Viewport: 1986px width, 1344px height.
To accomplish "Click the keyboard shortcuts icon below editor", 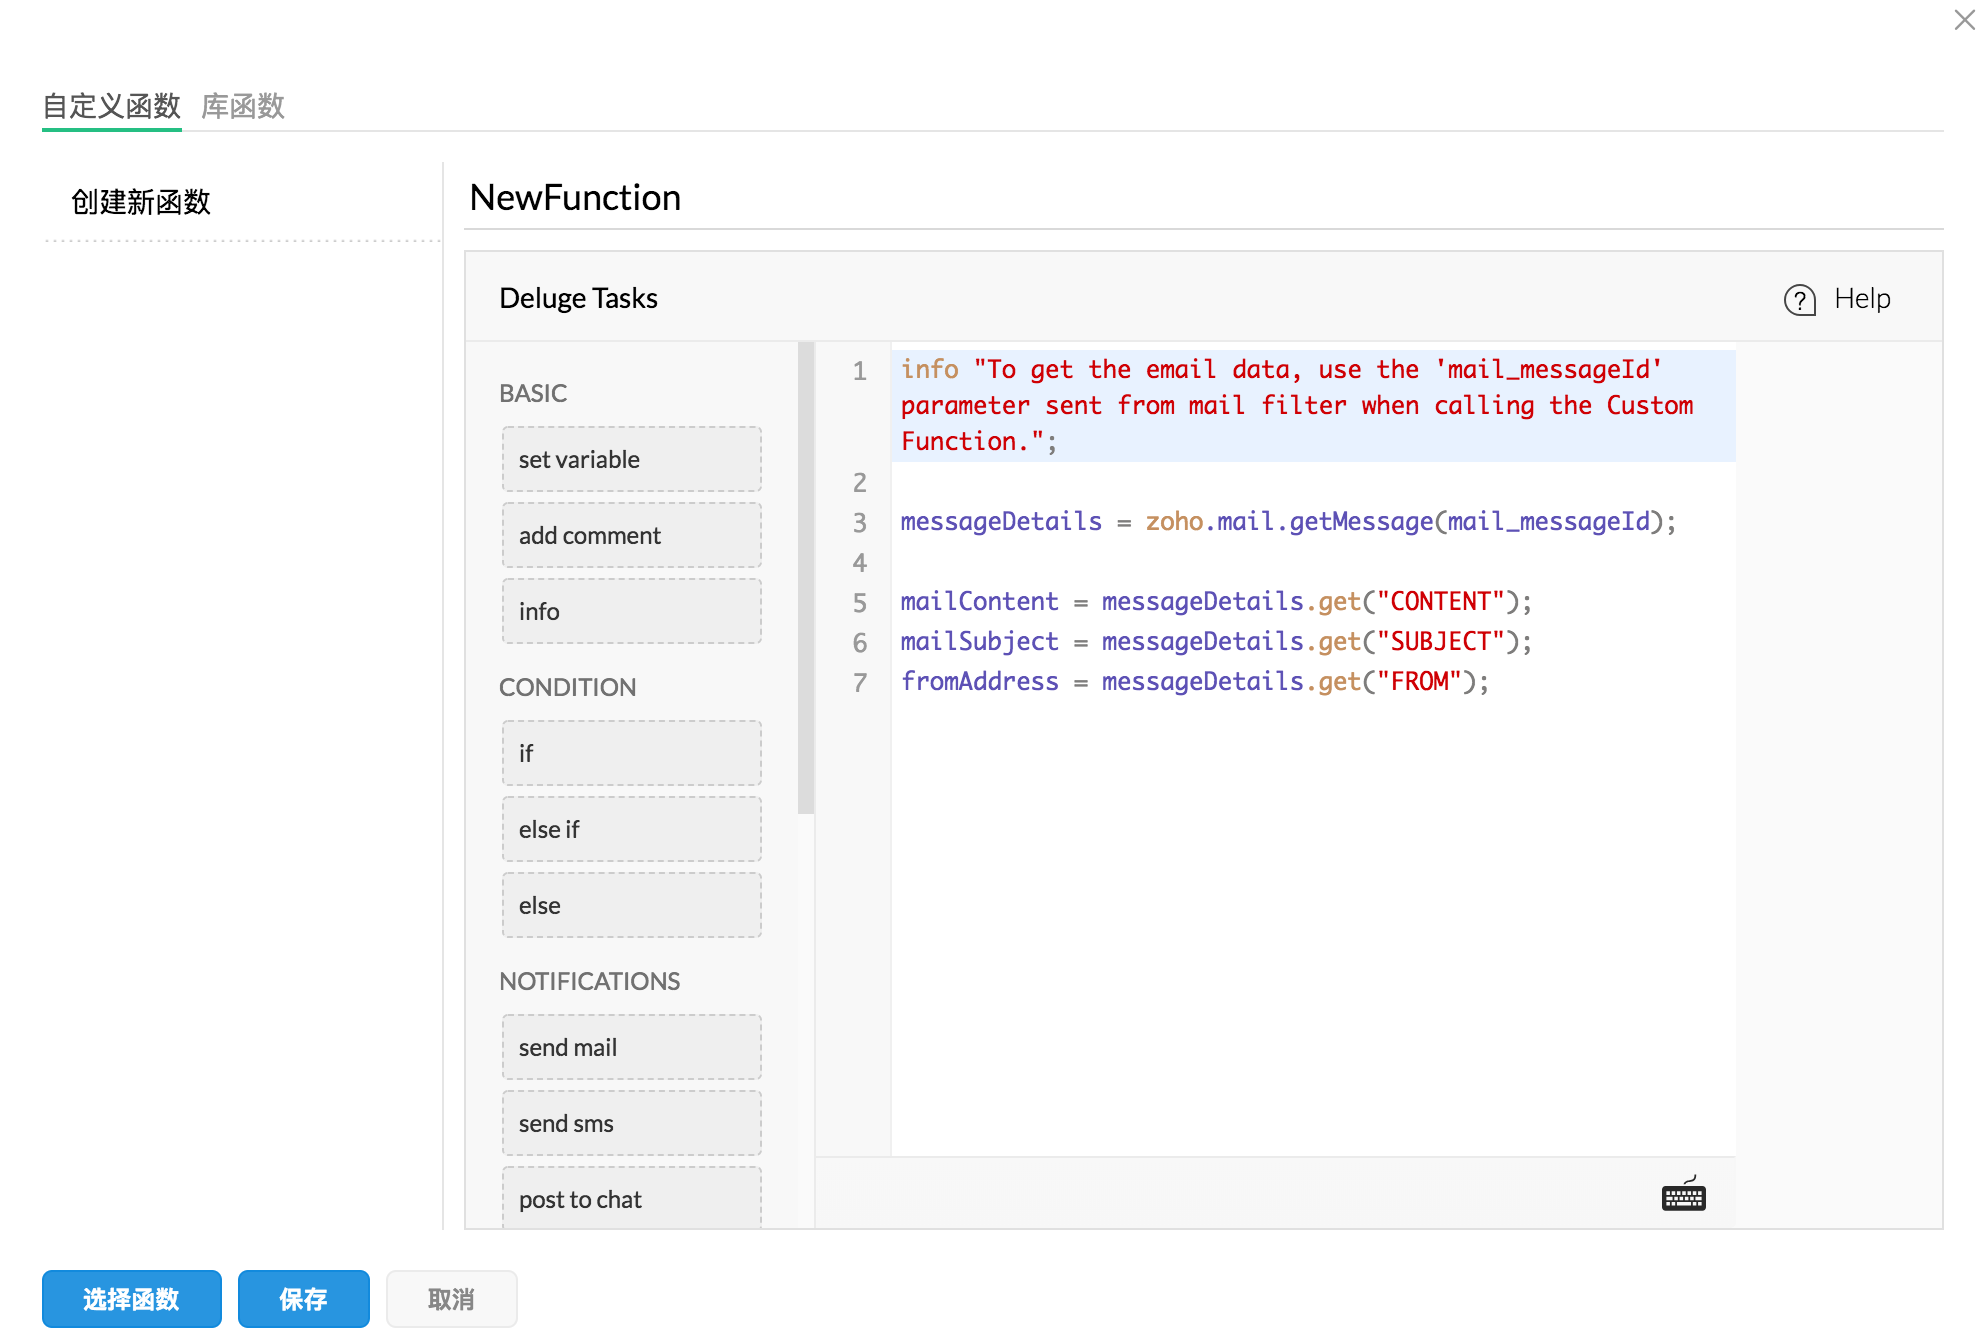I will [x=1683, y=1195].
